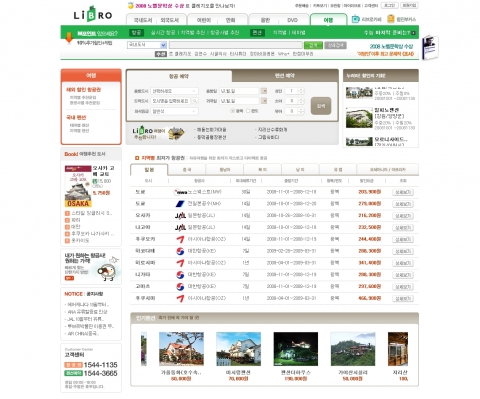
Task: Click the NWA airline logo in the (MW) row
Action: pos(180,192)
